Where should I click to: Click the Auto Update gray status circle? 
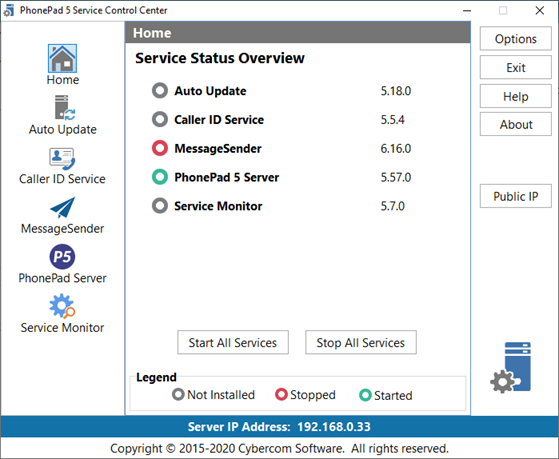click(x=160, y=91)
